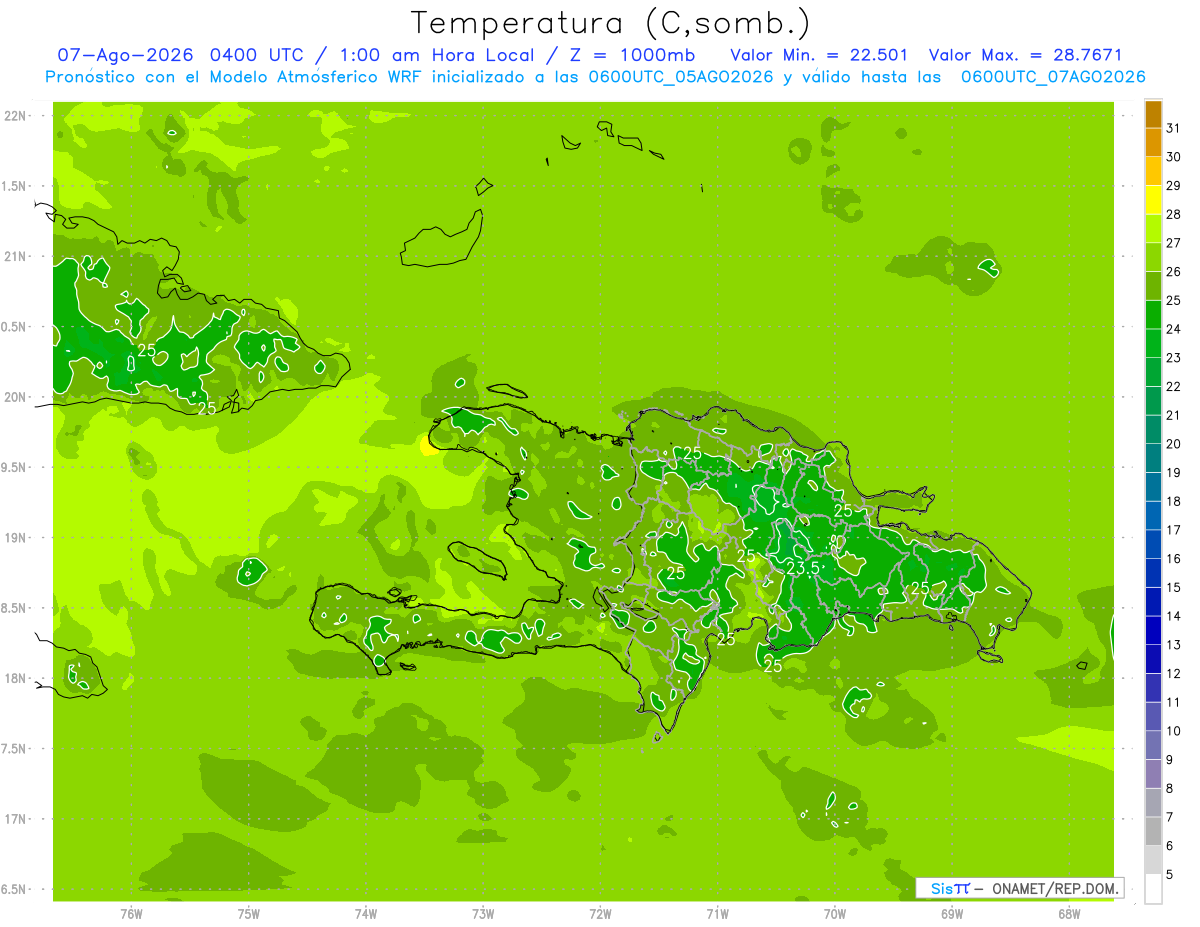The width and height of the screenshot is (1200, 927).
Task: Click the '27' colorbar label
Action: [1173, 243]
